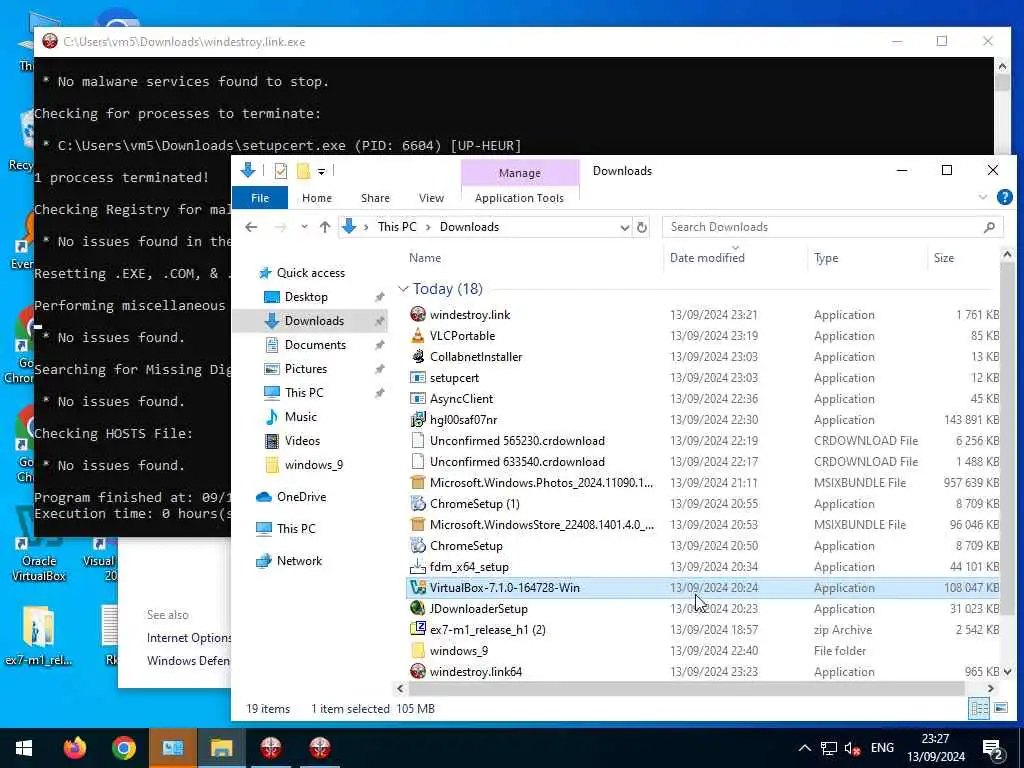Select the ChromeSetup (1) installer icon

point(418,504)
